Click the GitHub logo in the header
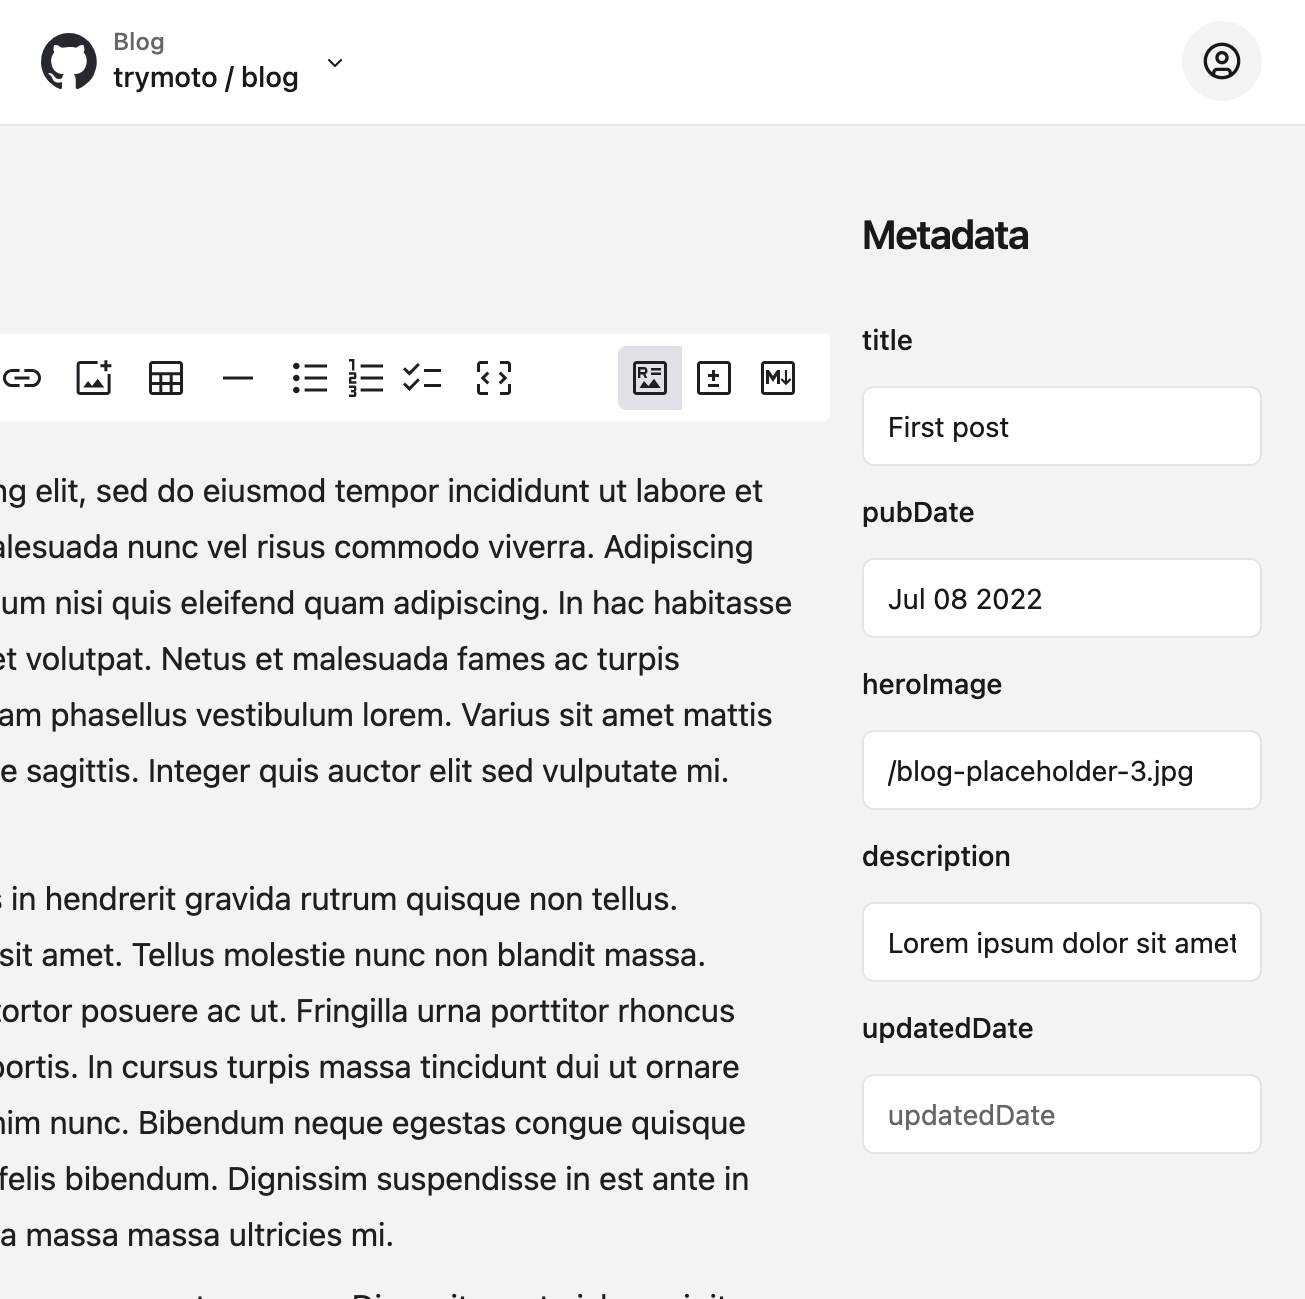This screenshot has height=1299, width=1305. coord(69,61)
